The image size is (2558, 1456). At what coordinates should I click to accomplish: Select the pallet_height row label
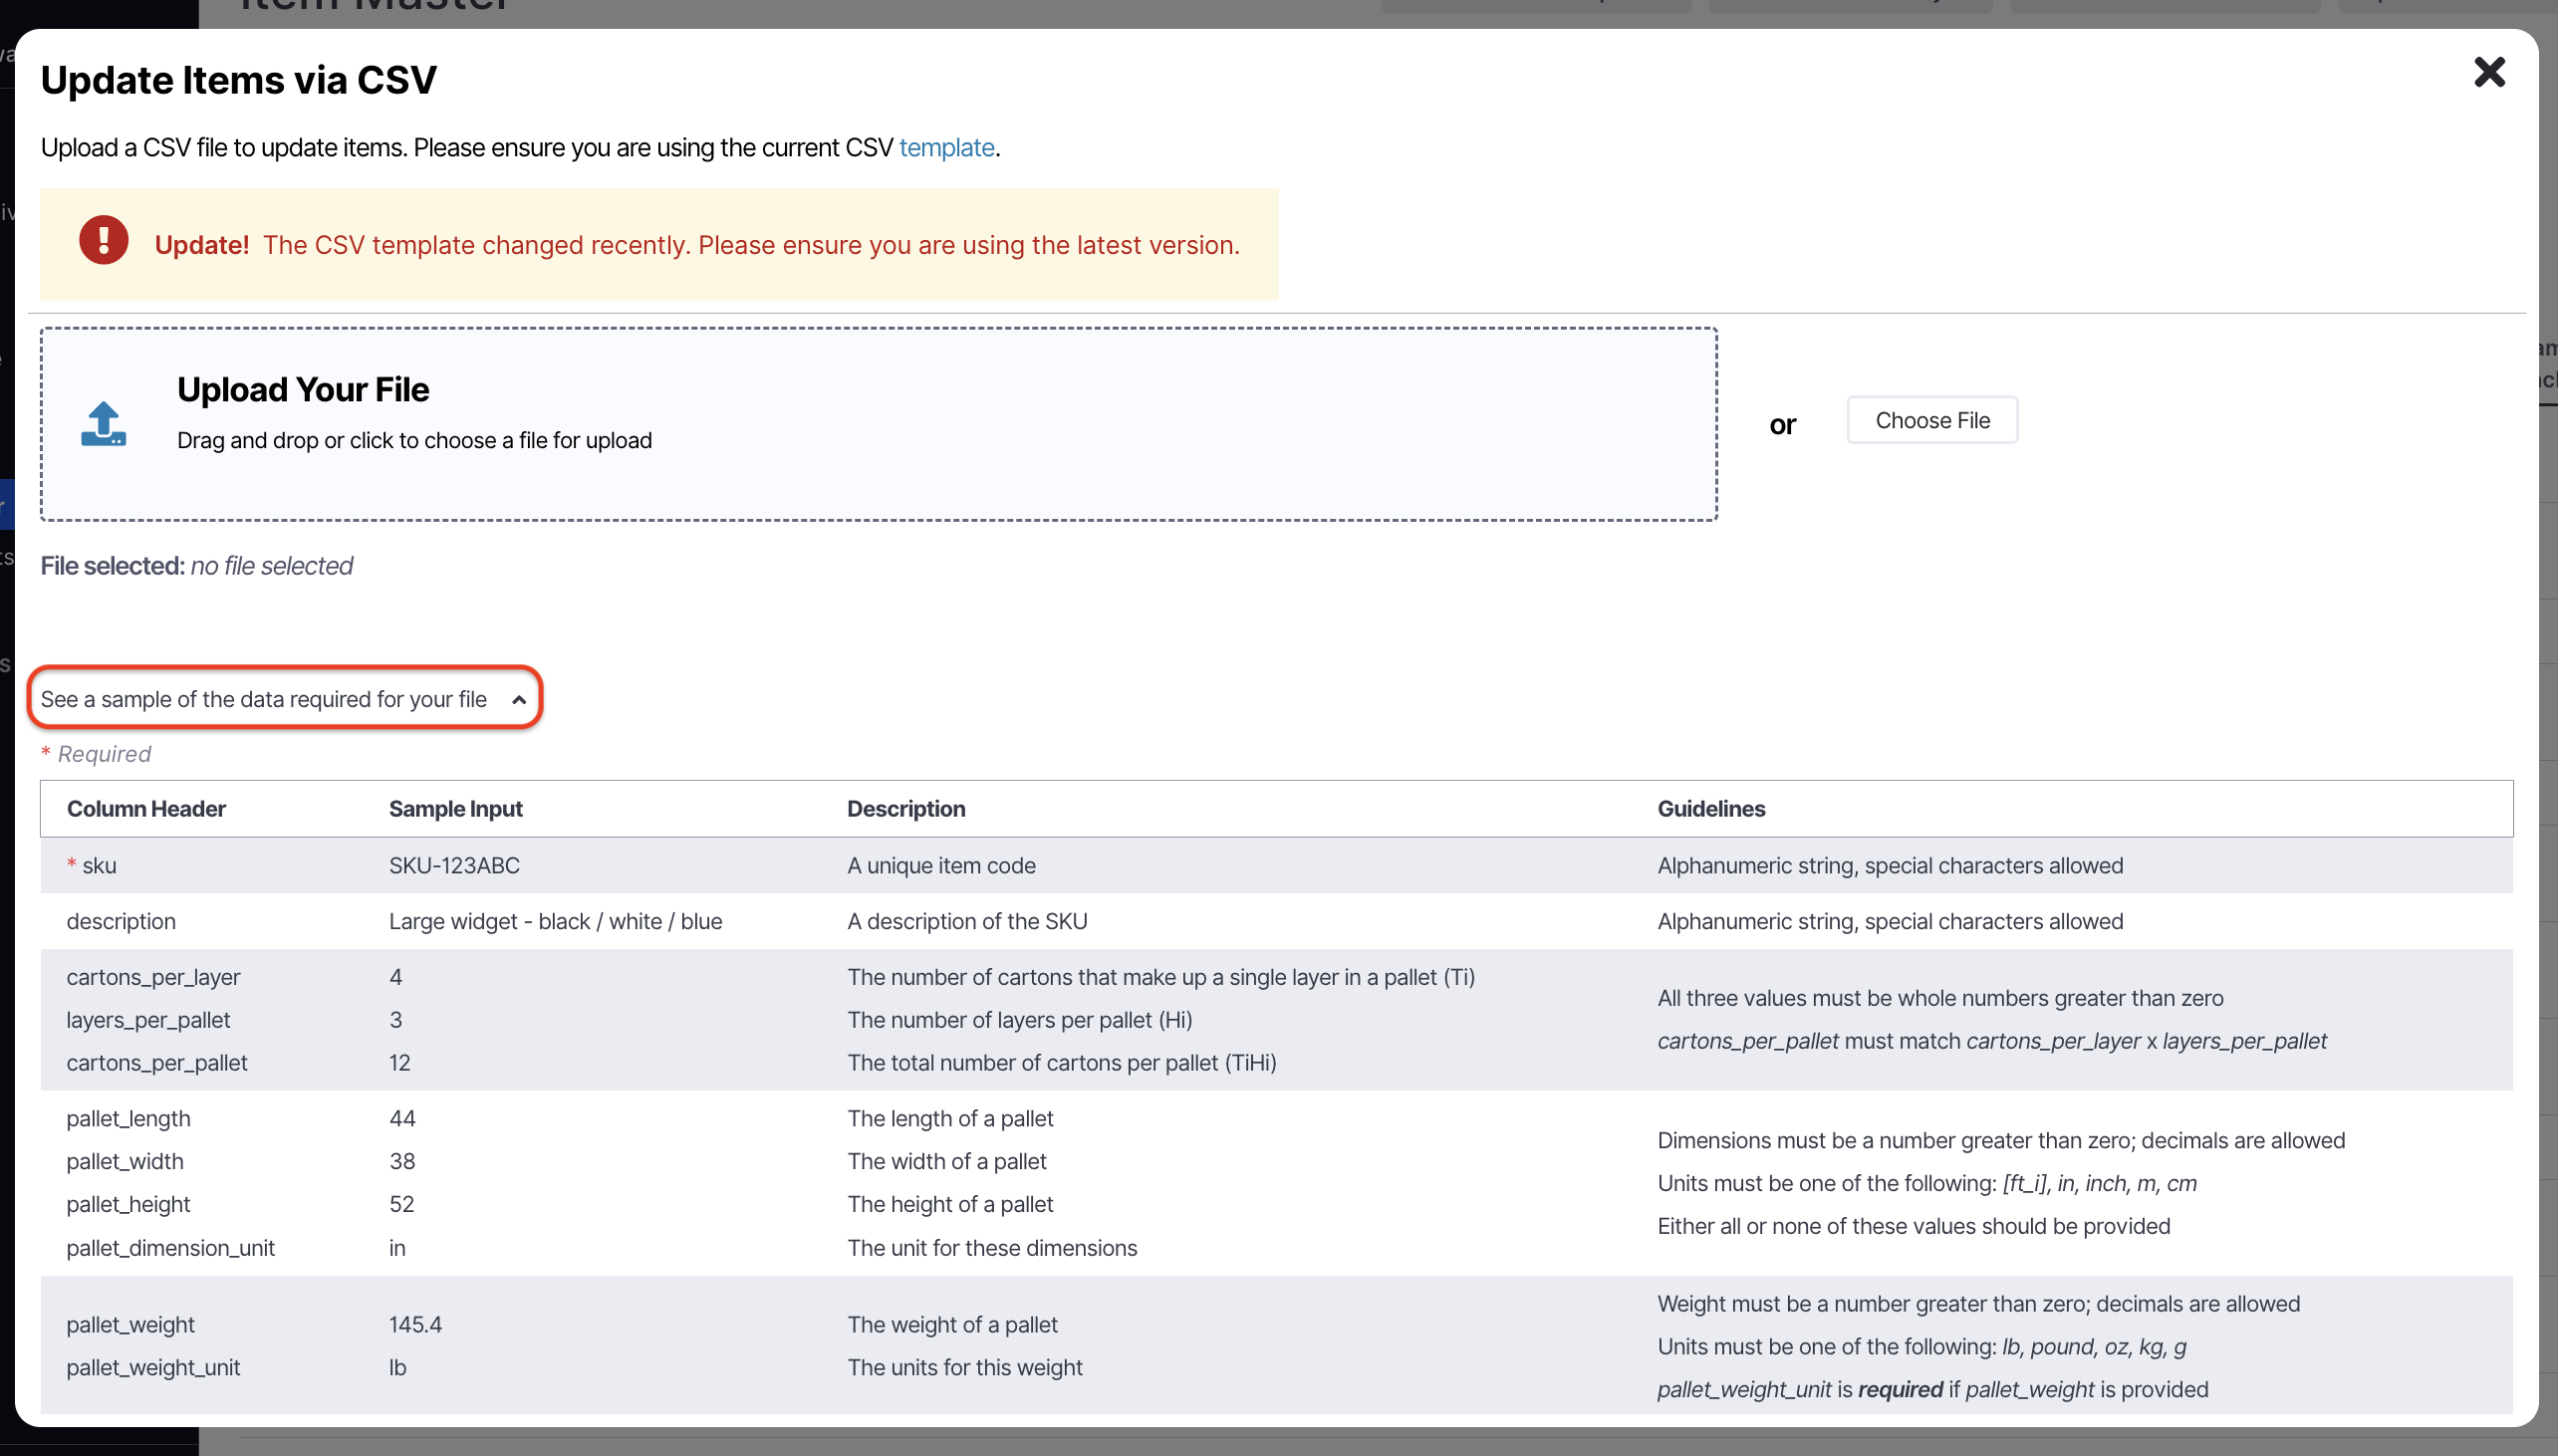click(x=128, y=1206)
